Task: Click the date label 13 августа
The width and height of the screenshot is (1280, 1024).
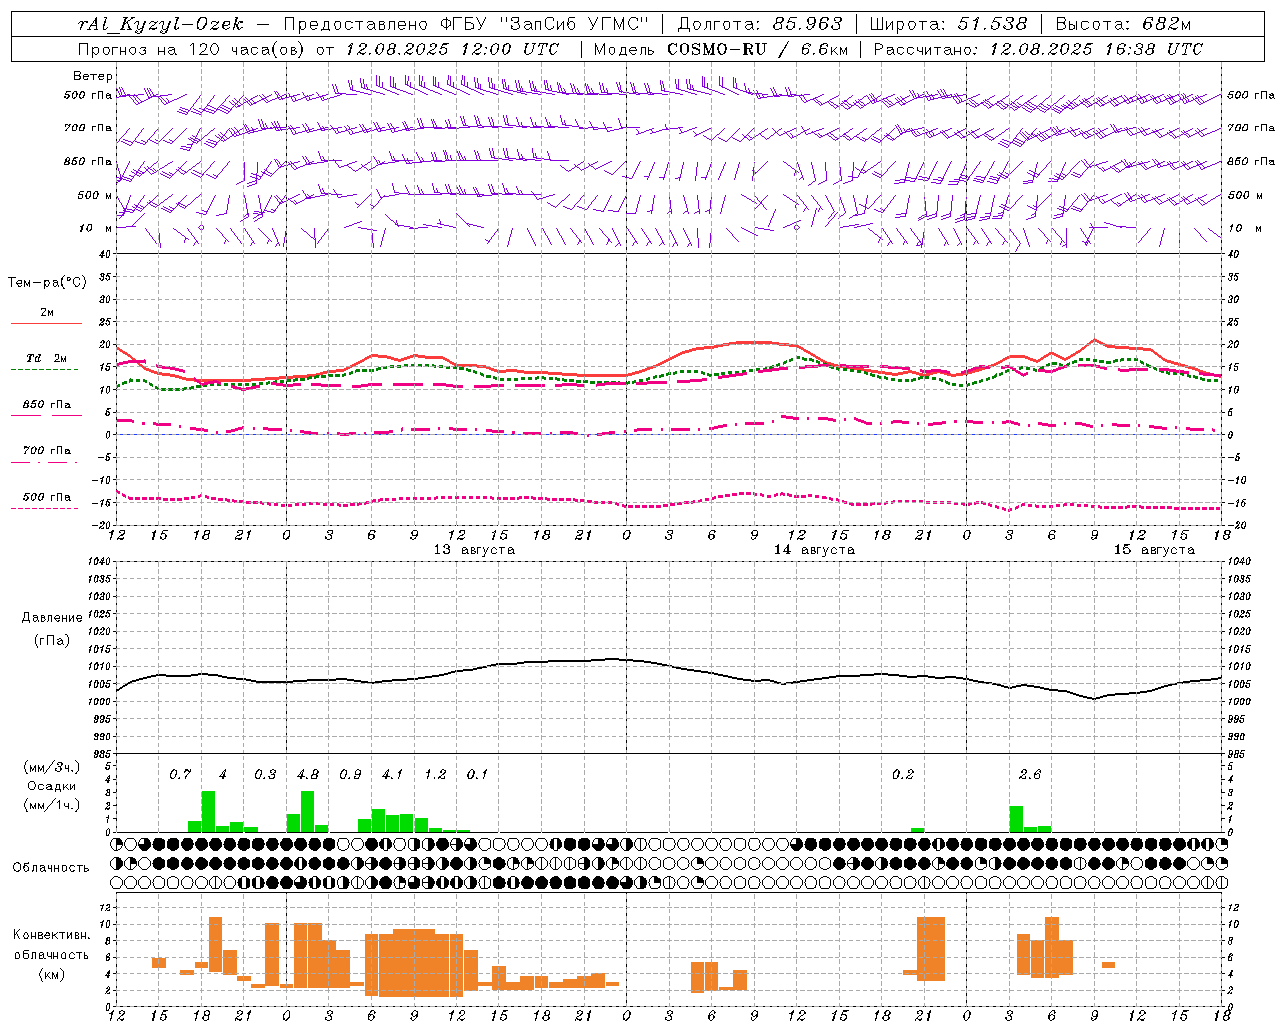Action: tap(474, 550)
